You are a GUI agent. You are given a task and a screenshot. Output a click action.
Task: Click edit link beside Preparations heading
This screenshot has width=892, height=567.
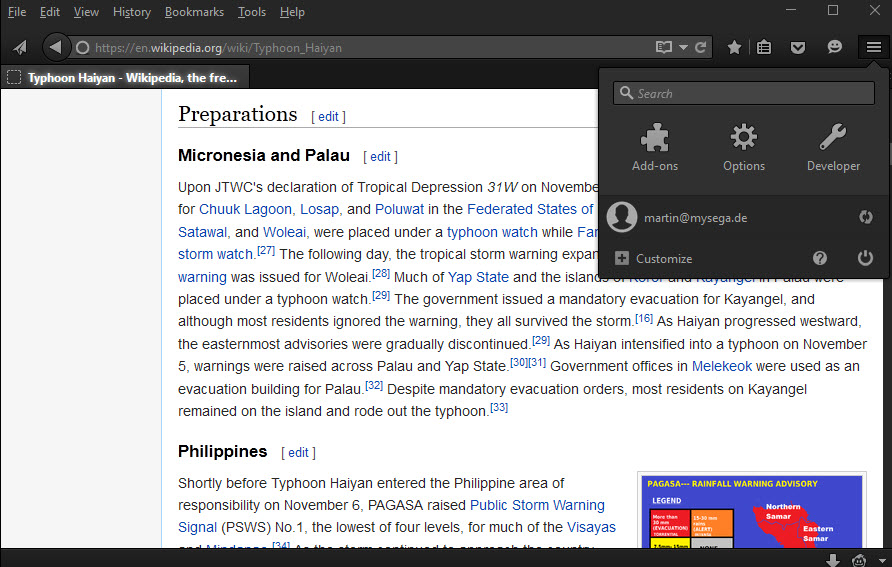click(328, 117)
